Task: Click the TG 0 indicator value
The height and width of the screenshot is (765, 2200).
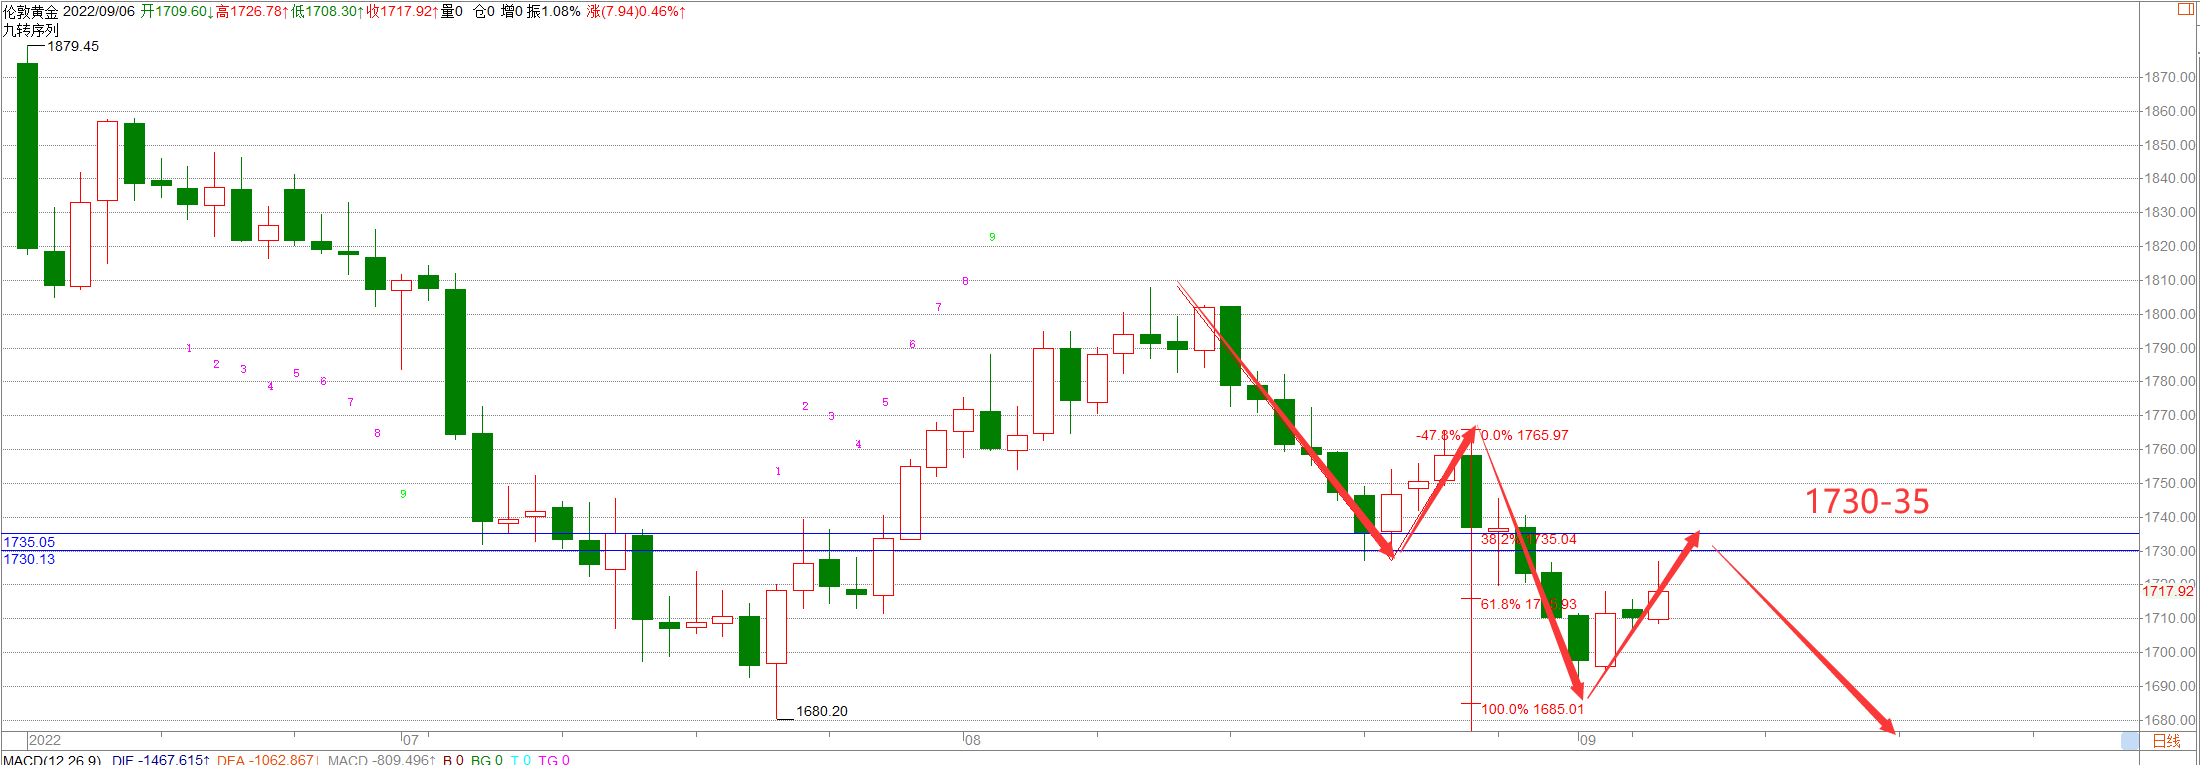Action: tap(554, 760)
